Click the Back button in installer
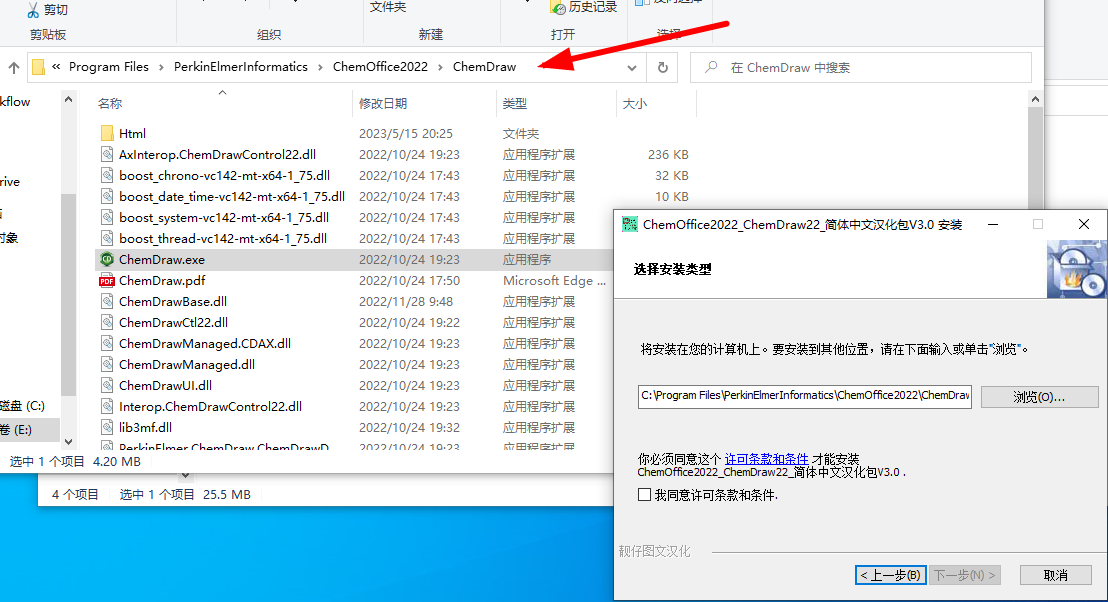 tap(890, 575)
